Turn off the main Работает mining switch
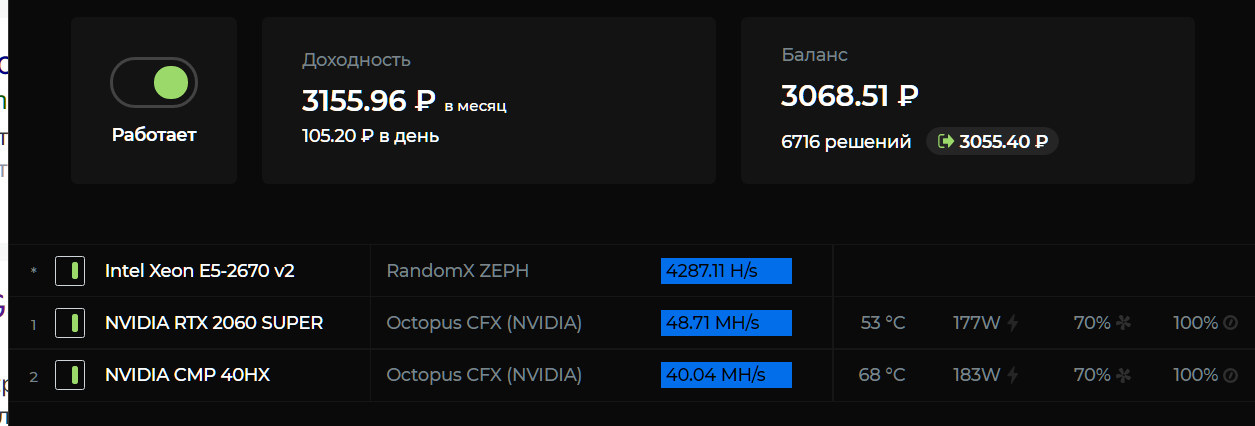Screen dimensions: 1255x426 154,83
